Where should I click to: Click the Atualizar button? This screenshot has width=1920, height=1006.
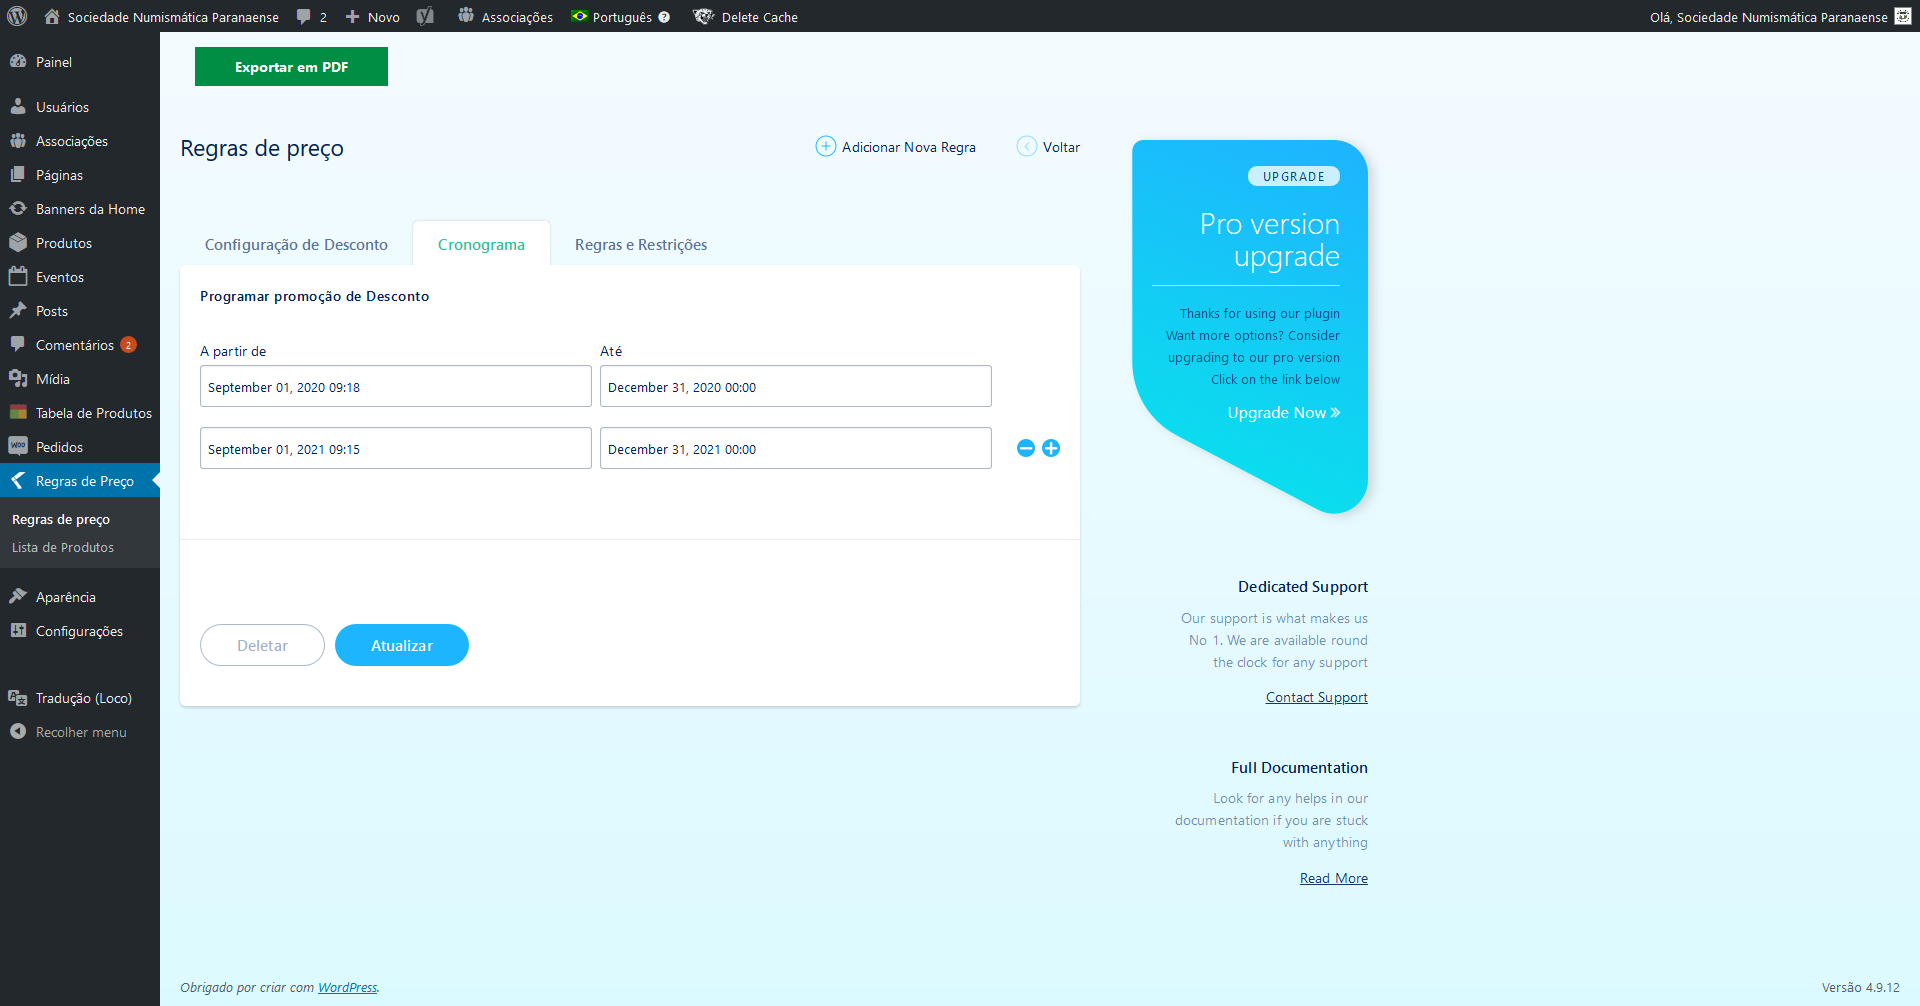[402, 645]
